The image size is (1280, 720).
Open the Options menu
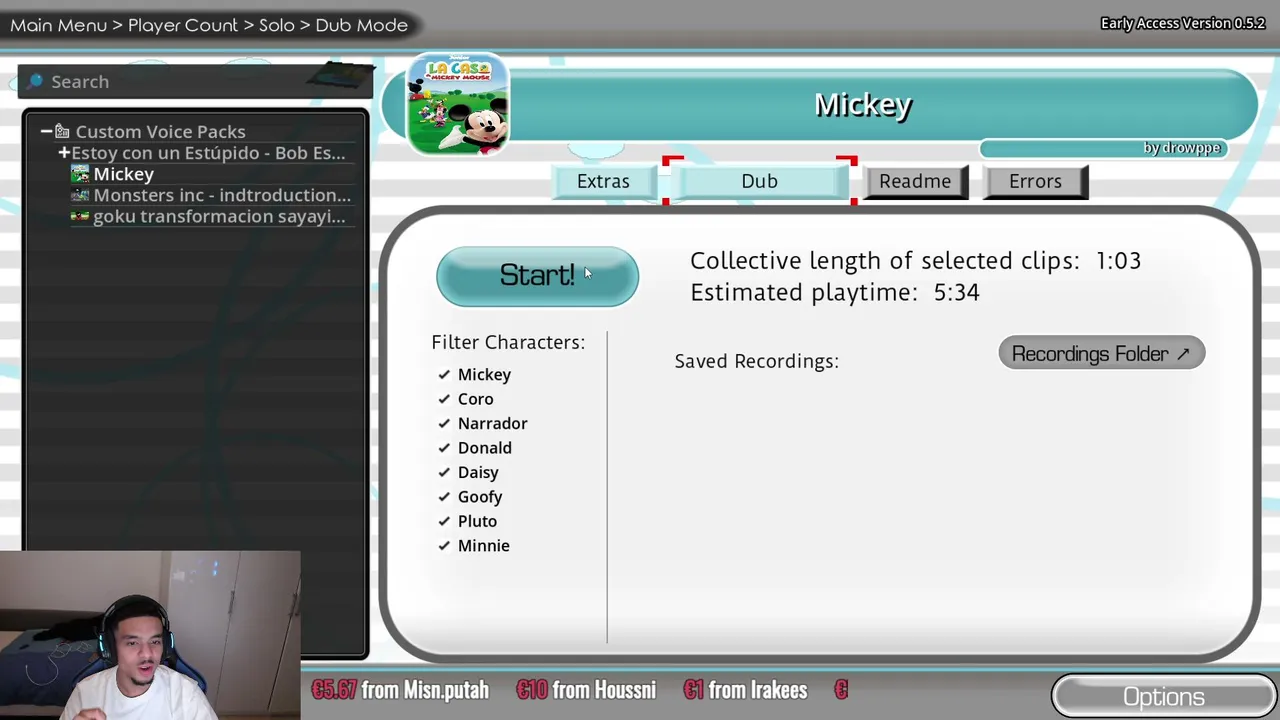[1164, 697]
